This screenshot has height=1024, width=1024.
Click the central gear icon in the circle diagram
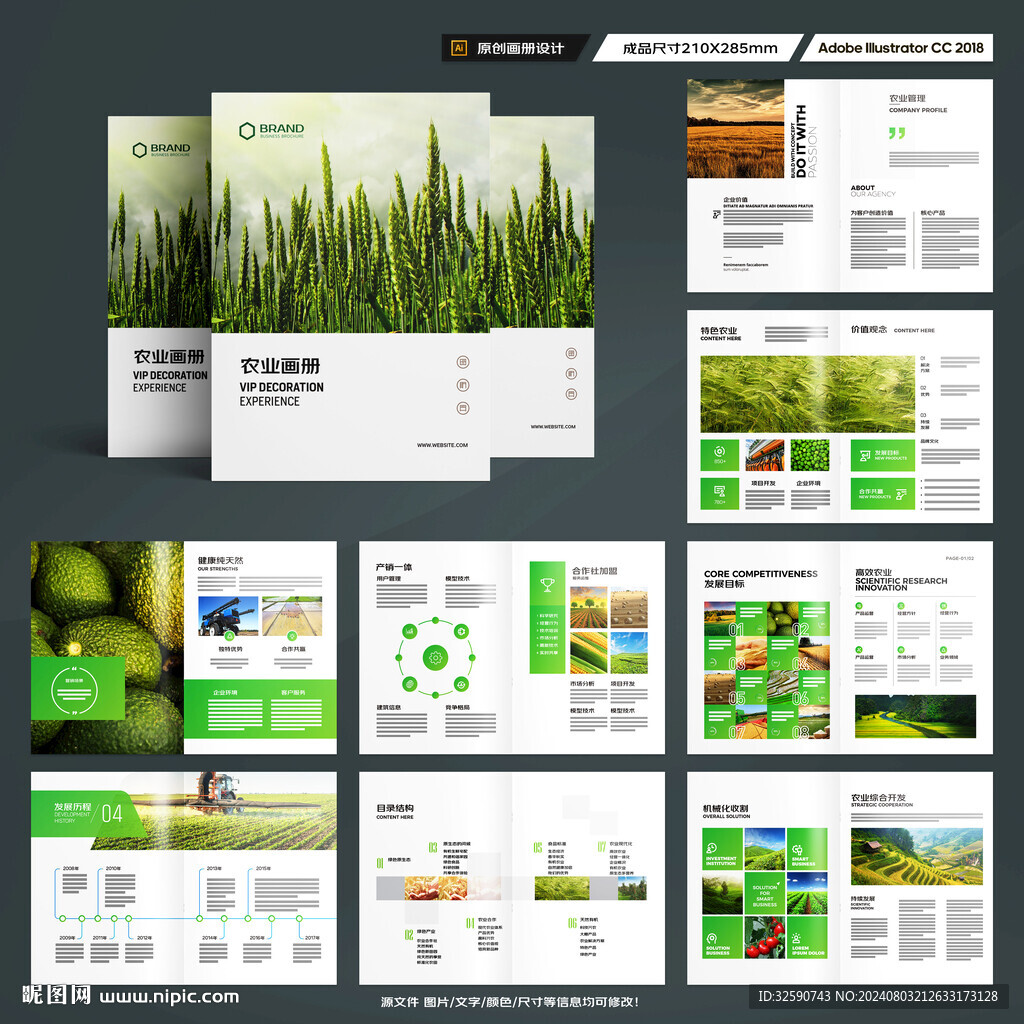pos(435,658)
